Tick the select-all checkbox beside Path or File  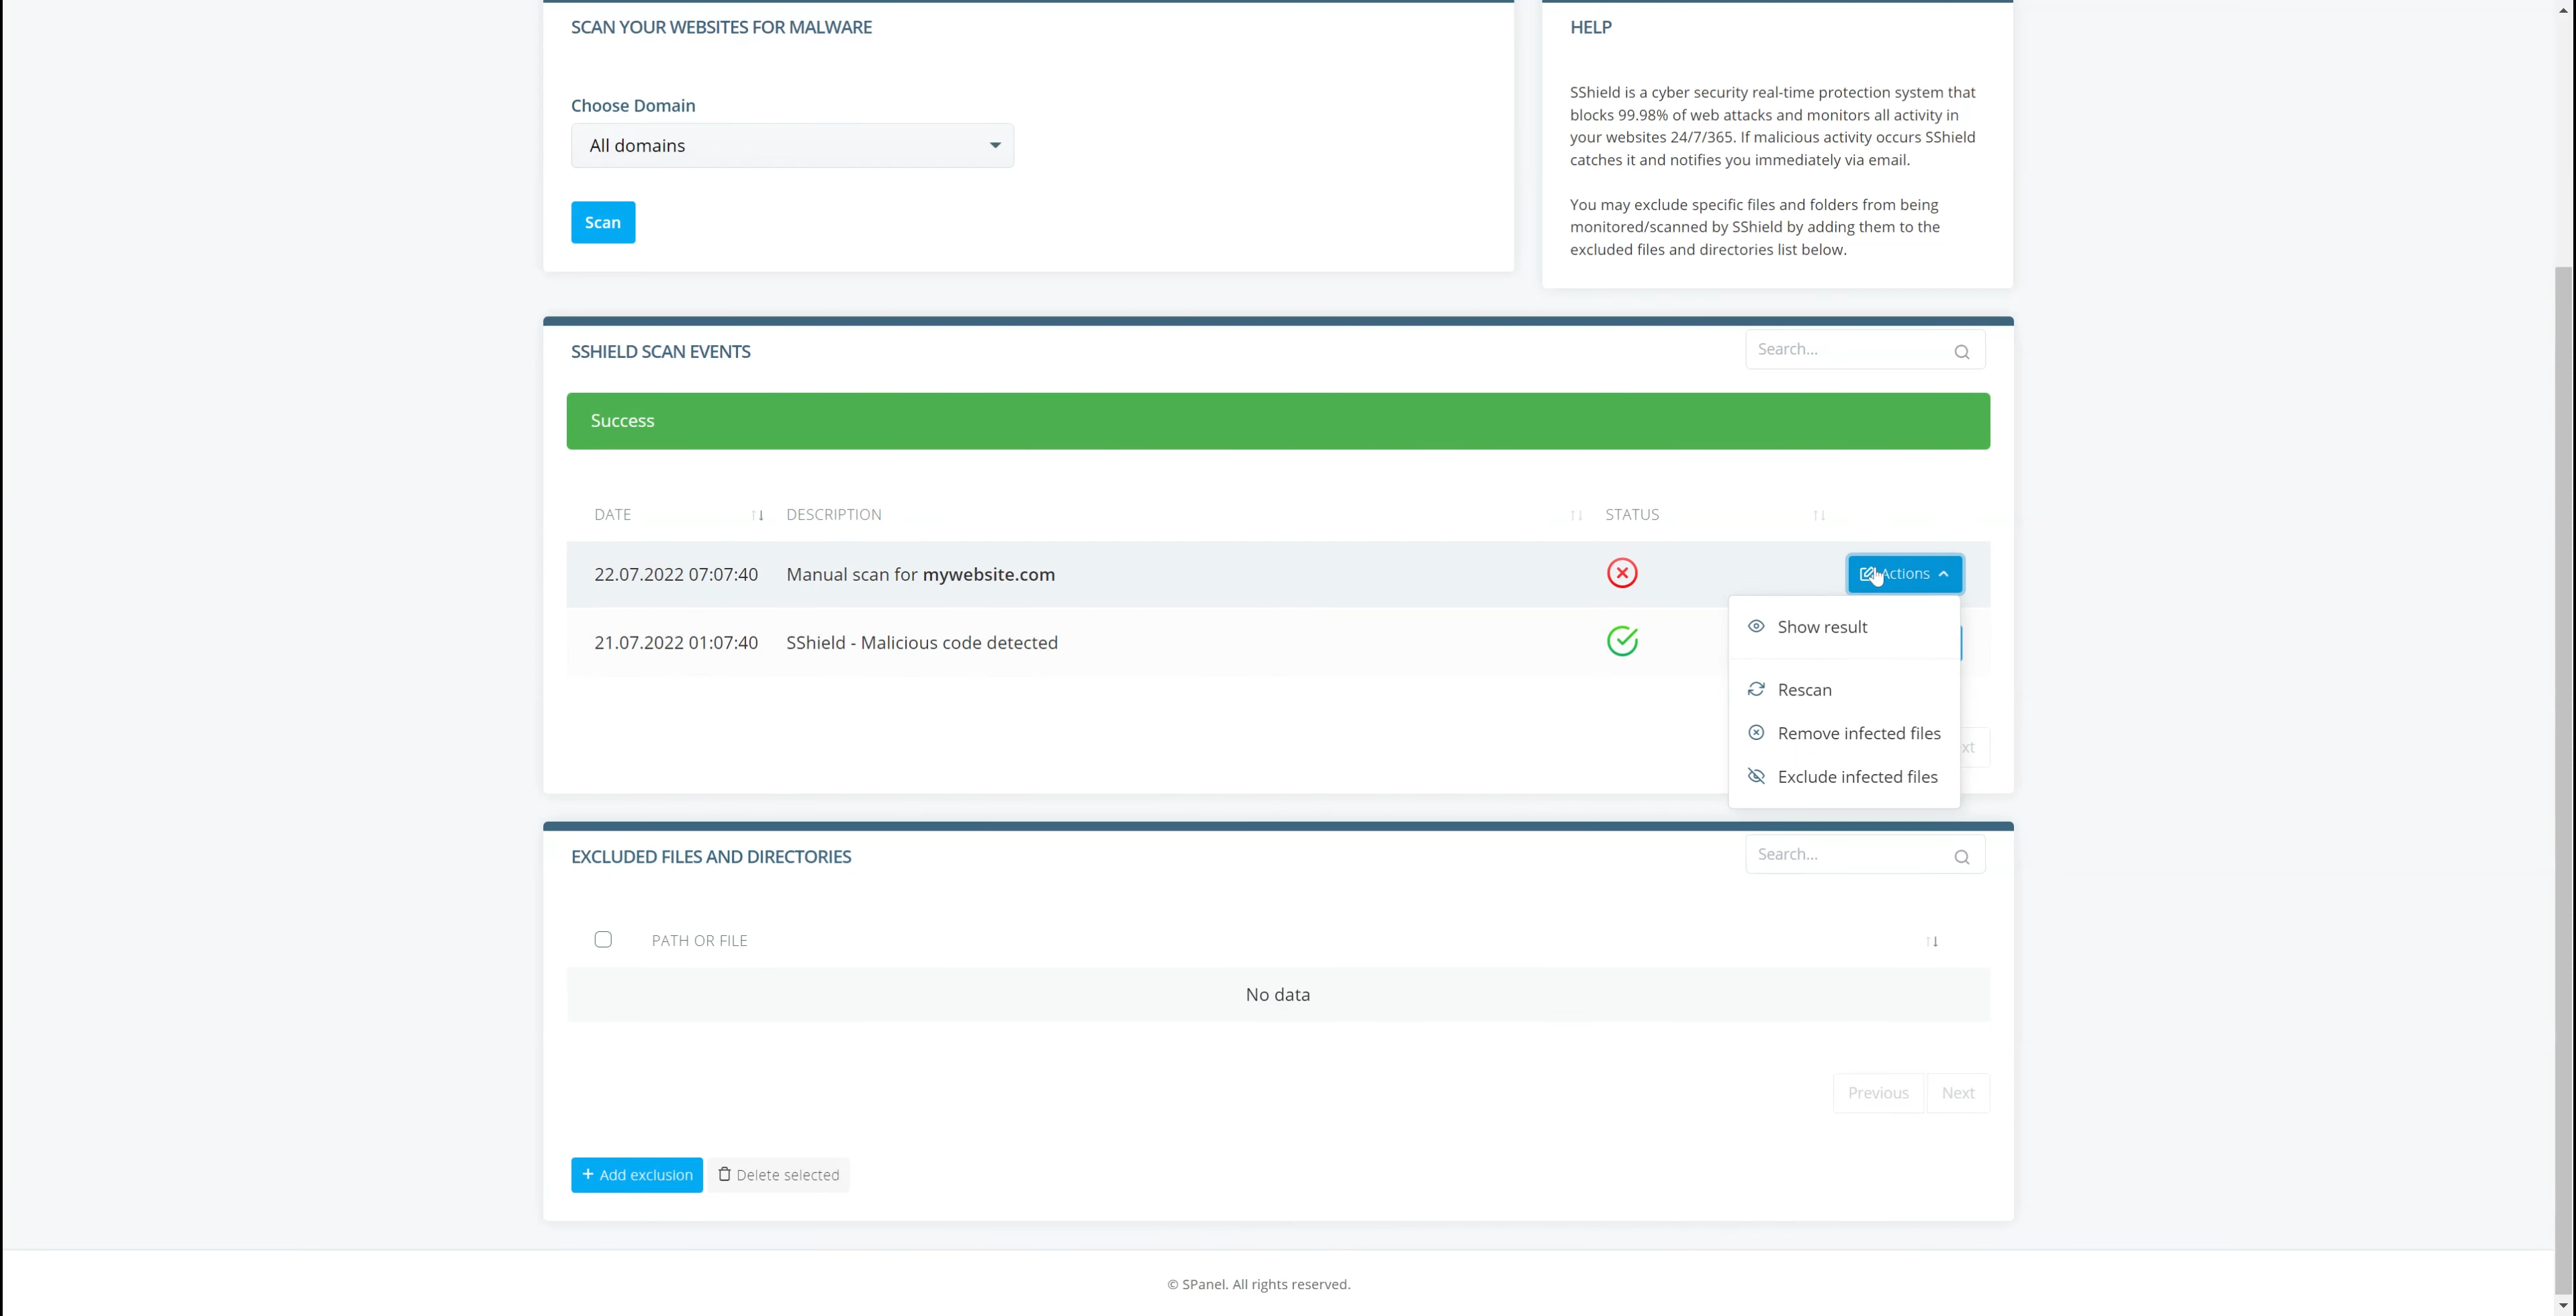[603, 939]
